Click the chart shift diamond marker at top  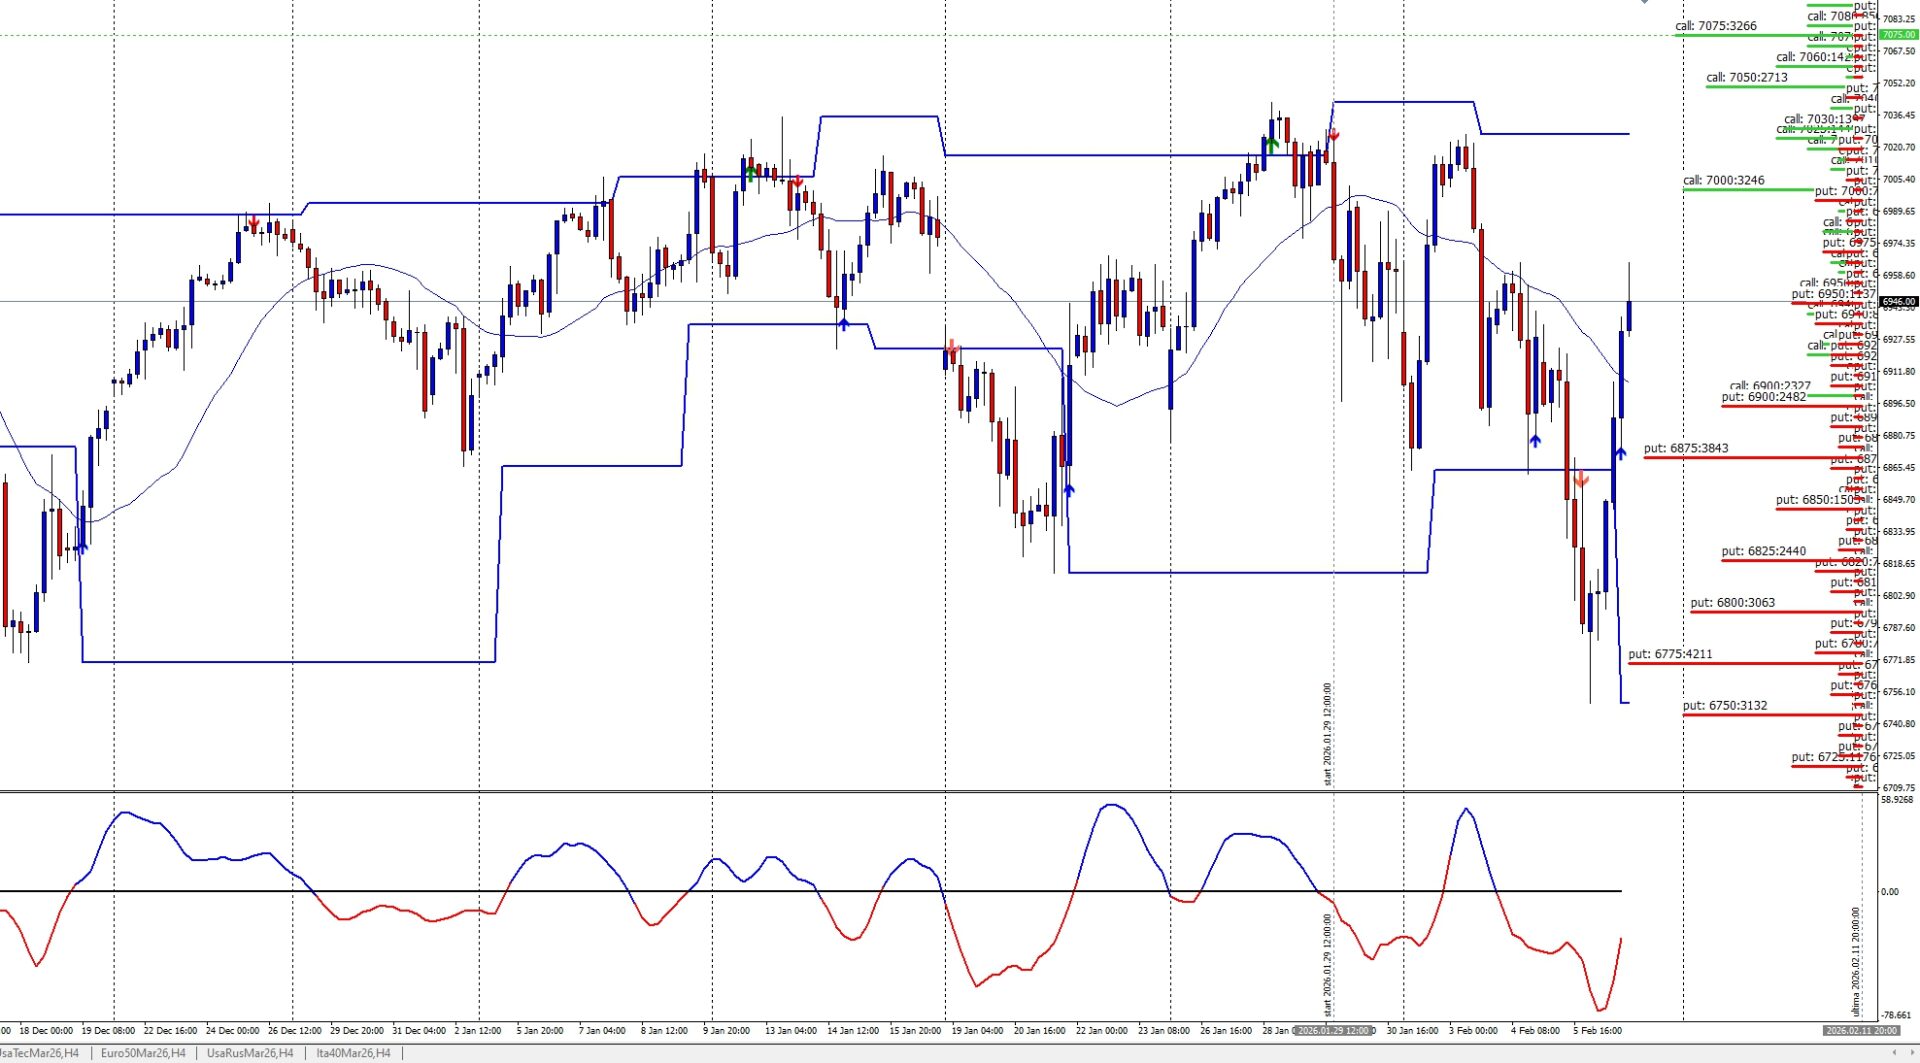click(x=1644, y=2)
